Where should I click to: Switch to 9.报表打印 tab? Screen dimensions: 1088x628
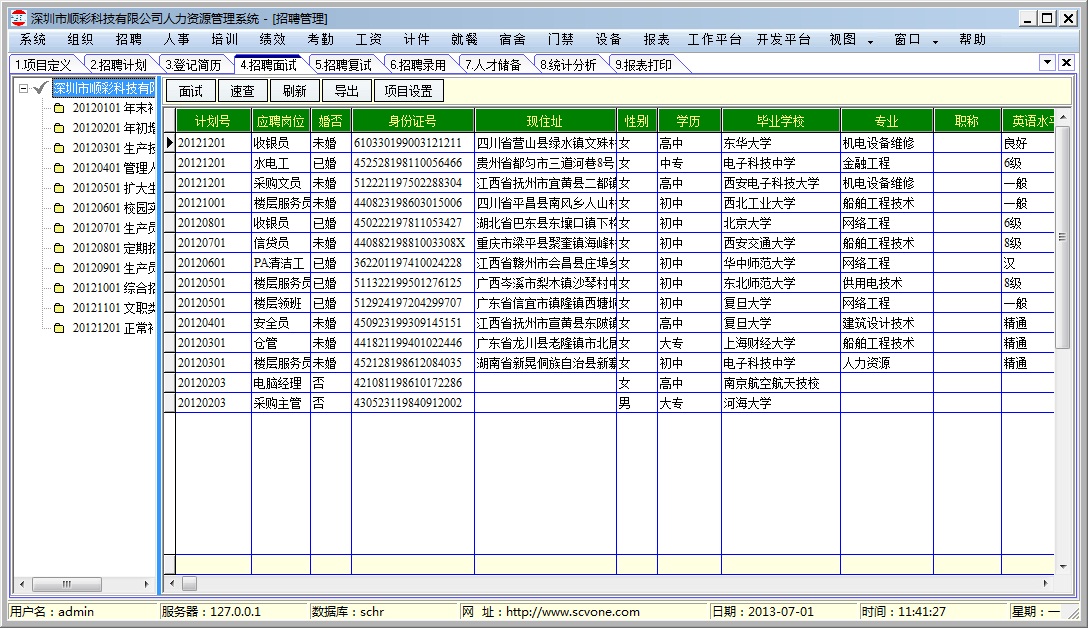coord(643,65)
